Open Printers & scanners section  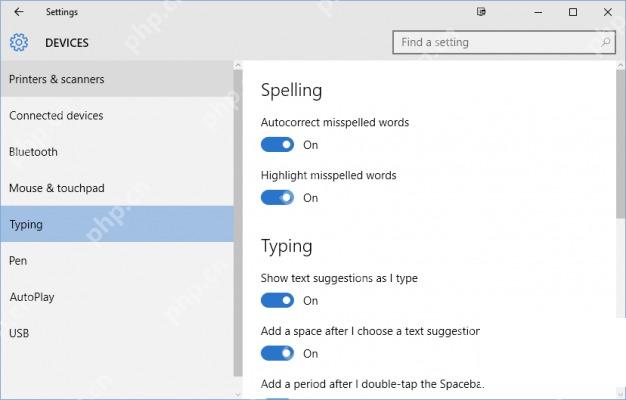click(x=117, y=79)
